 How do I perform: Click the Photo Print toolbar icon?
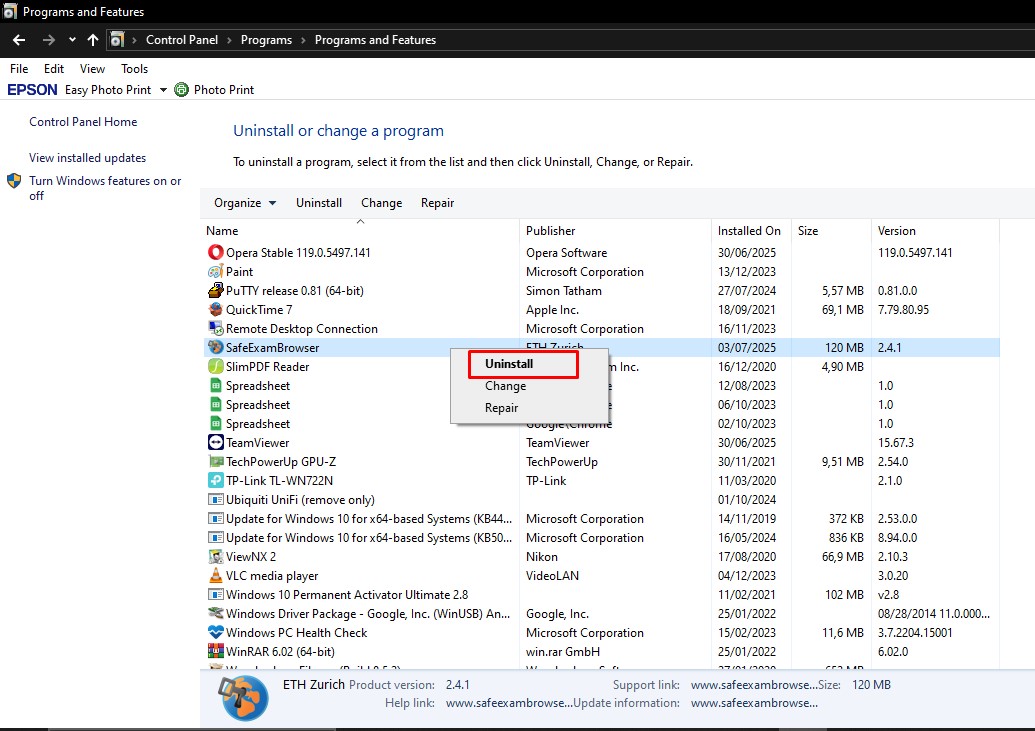coord(182,89)
